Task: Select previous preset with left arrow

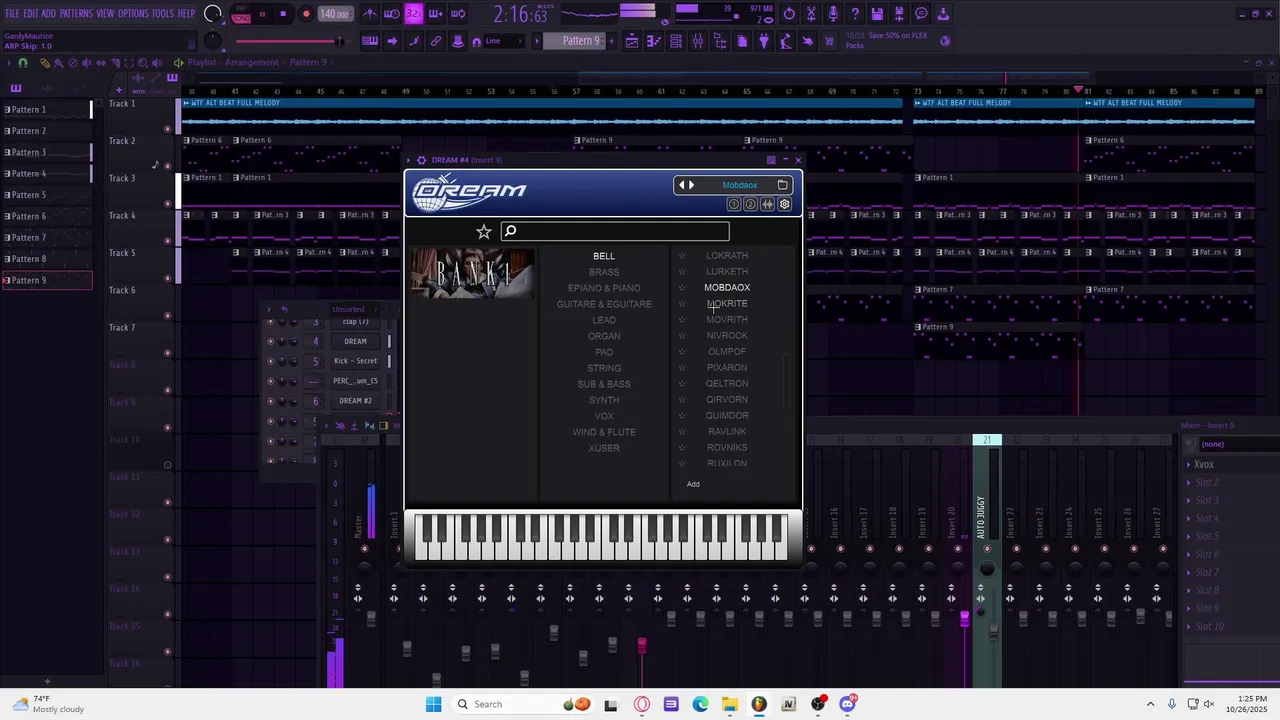Action: 682,185
